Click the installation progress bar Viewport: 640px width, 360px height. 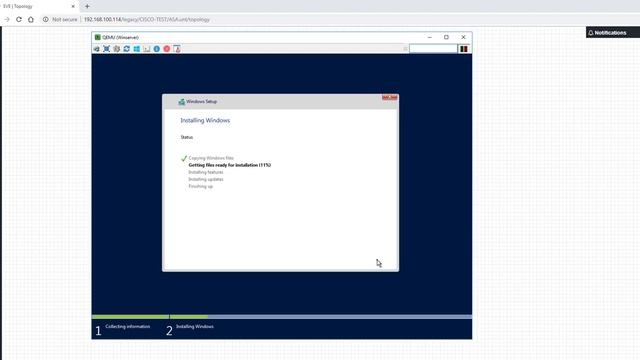[x=282, y=317]
